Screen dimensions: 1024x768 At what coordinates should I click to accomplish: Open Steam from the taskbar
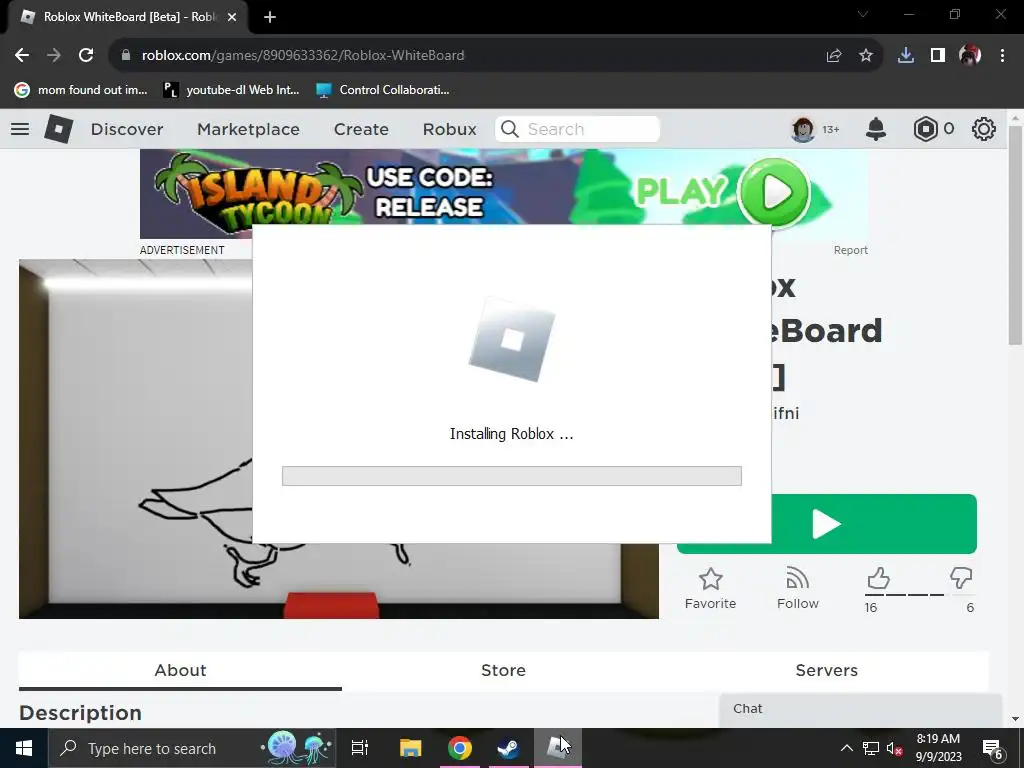[x=509, y=748]
